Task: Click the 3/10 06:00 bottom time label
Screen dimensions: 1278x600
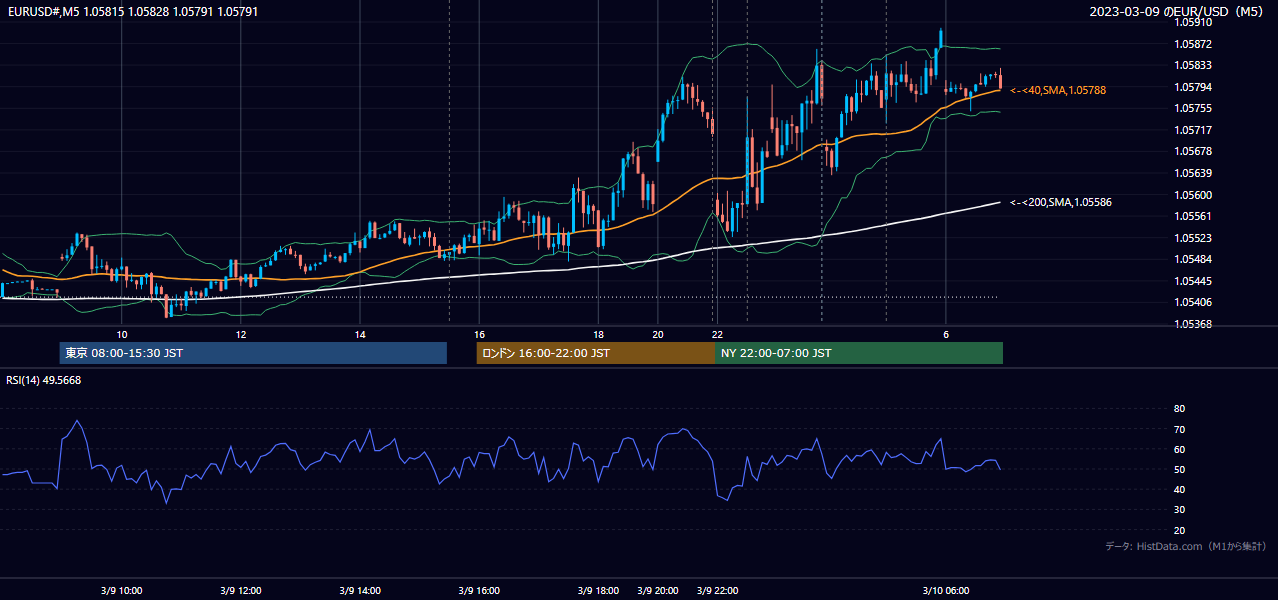Action: pyautogui.click(x=945, y=591)
